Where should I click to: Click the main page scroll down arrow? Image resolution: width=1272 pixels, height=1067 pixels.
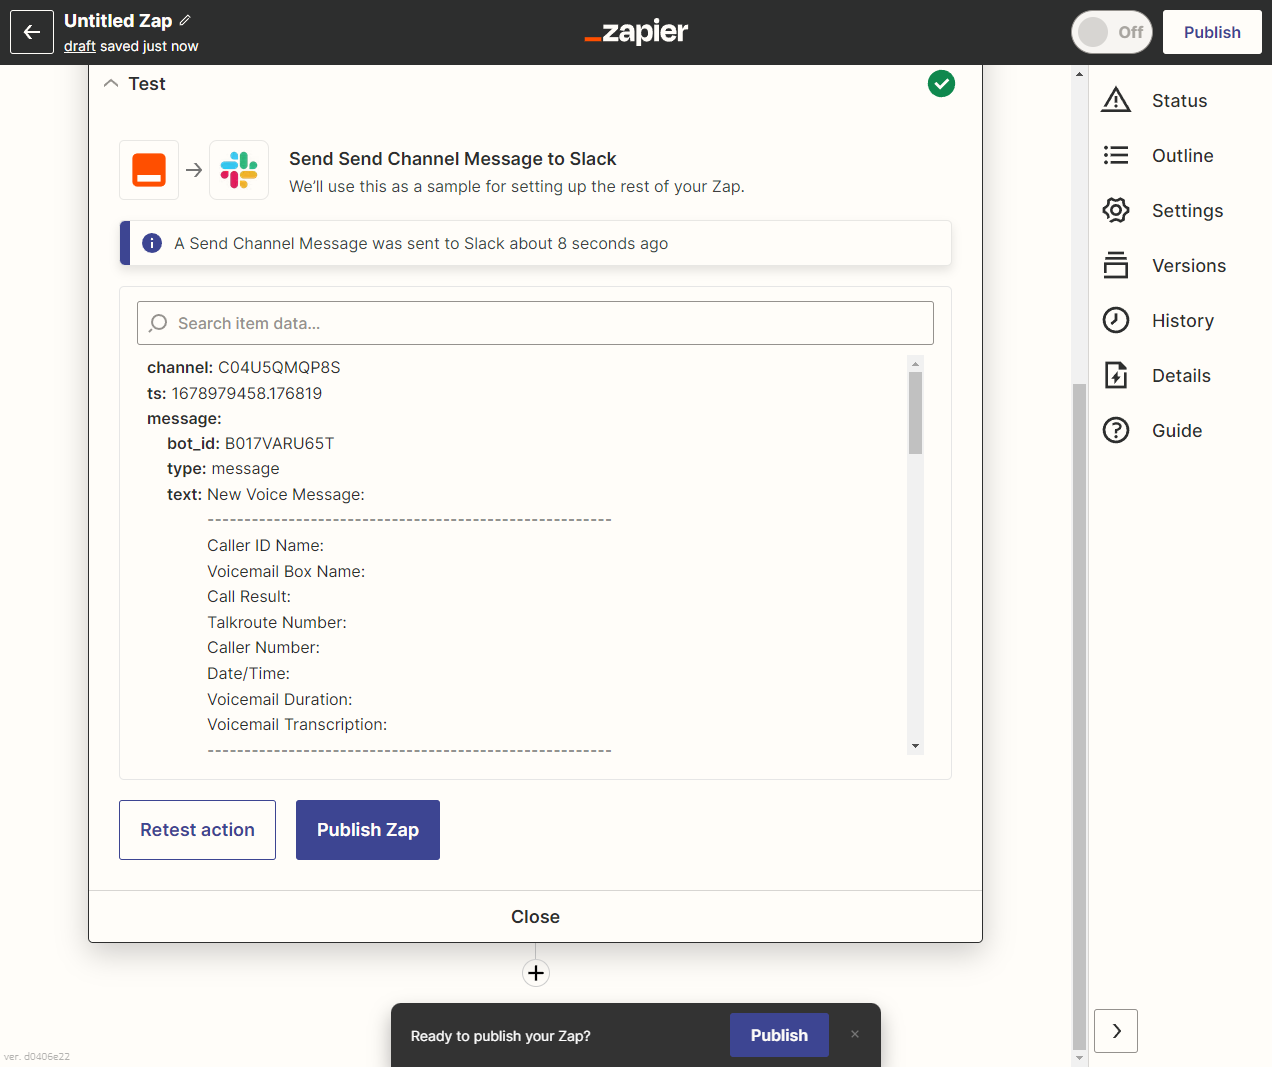[x=1079, y=1058]
